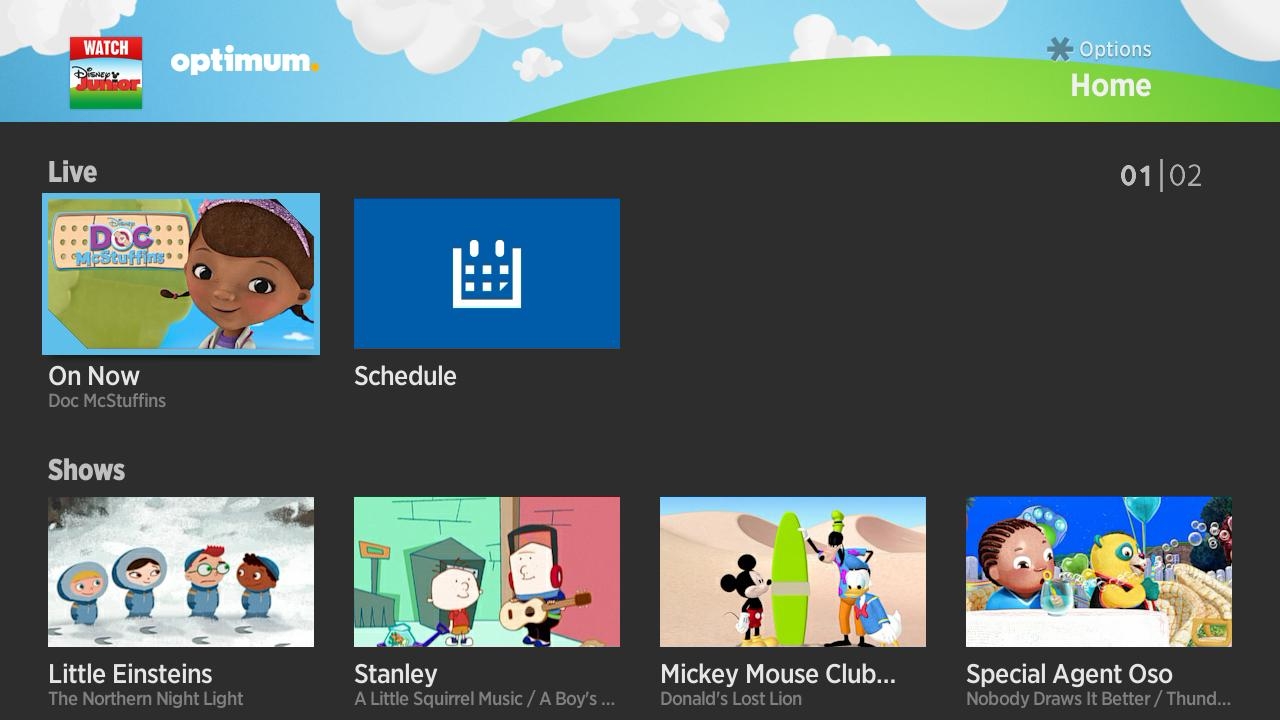The width and height of the screenshot is (1280, 720).
Task: Click the asterisk Options icon
Action: click(x=1058, y=48)
